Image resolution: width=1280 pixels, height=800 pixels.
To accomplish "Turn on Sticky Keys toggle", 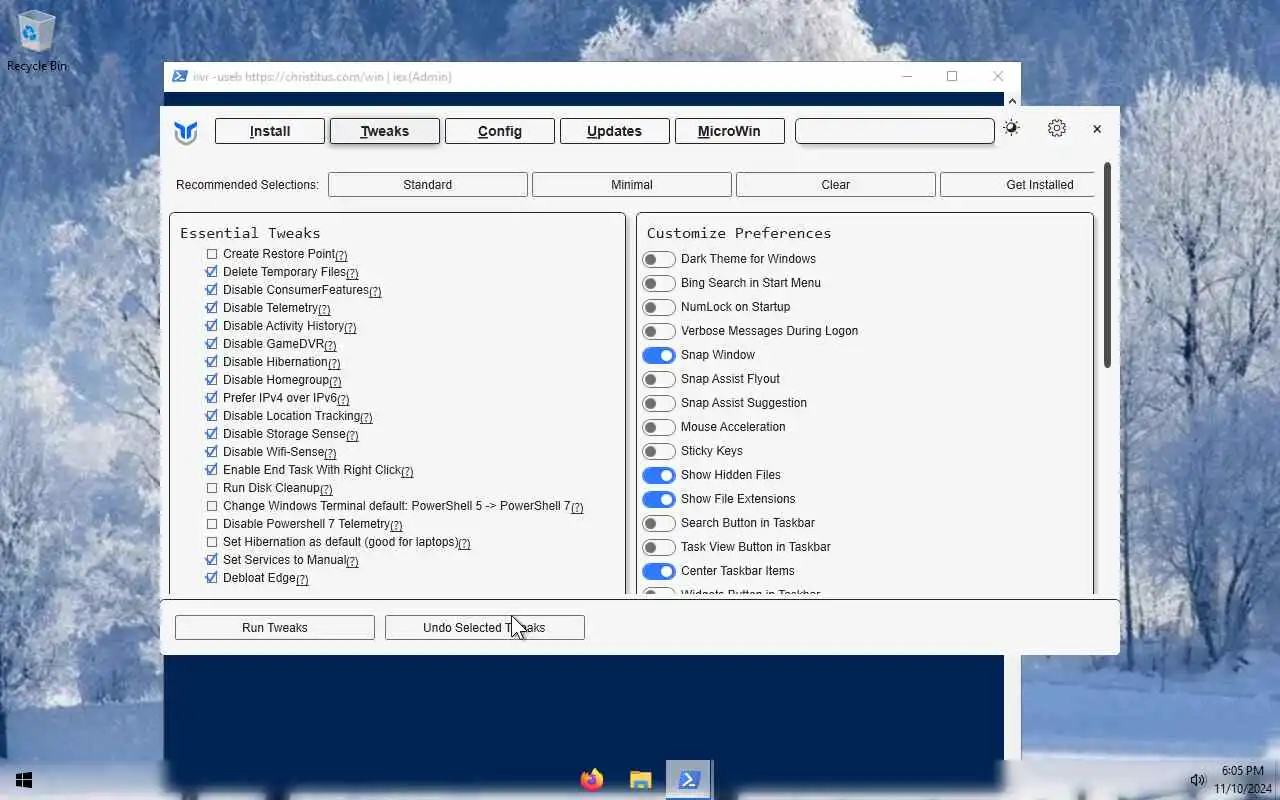I will click(x=659, y=451).
